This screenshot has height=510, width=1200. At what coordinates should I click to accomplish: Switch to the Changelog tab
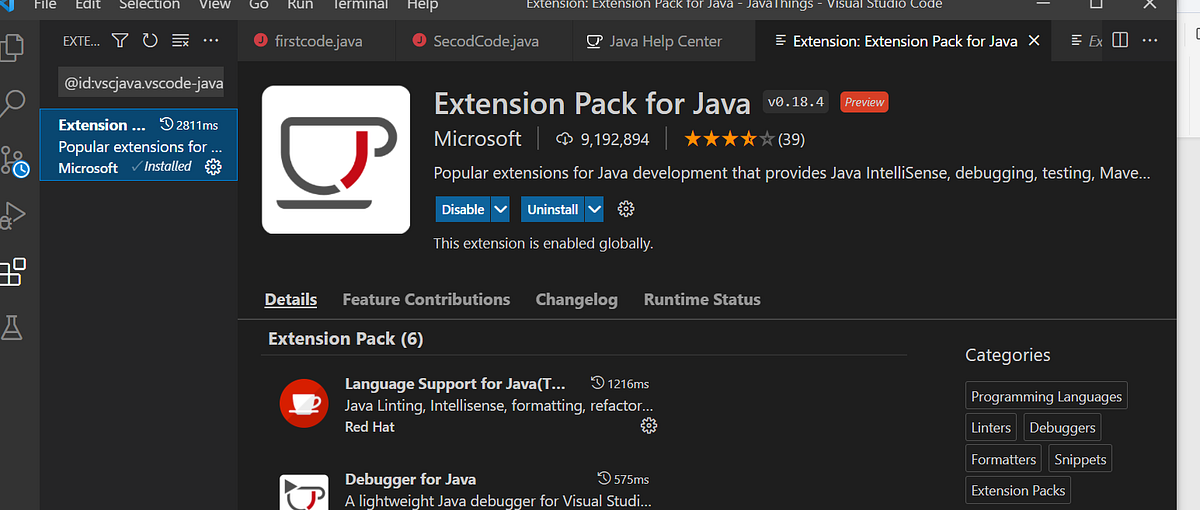click(x=577, y=299)
